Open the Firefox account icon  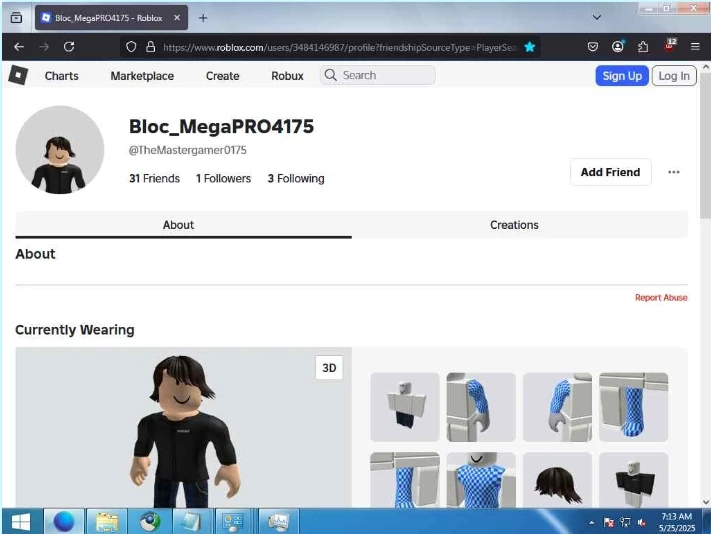click(x=618, y=46)
